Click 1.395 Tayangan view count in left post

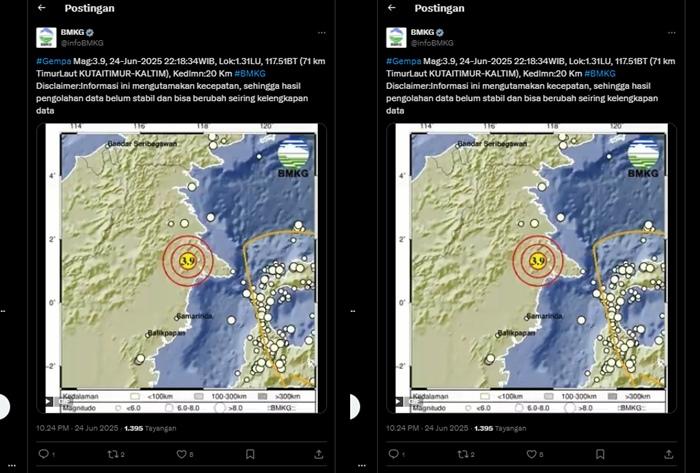[150, 428]
